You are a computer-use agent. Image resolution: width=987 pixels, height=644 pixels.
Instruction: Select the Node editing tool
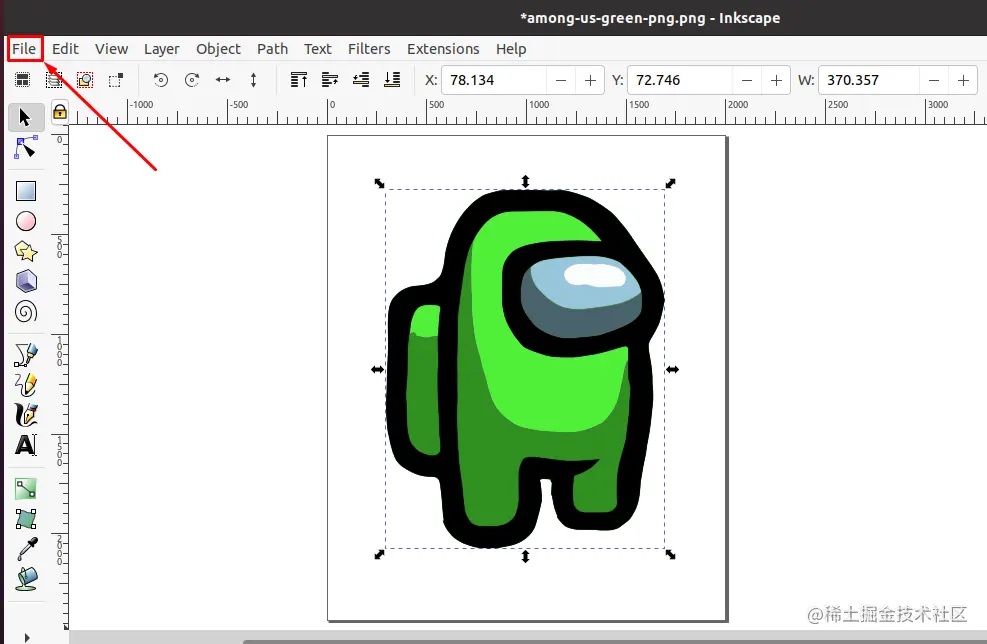25,148
